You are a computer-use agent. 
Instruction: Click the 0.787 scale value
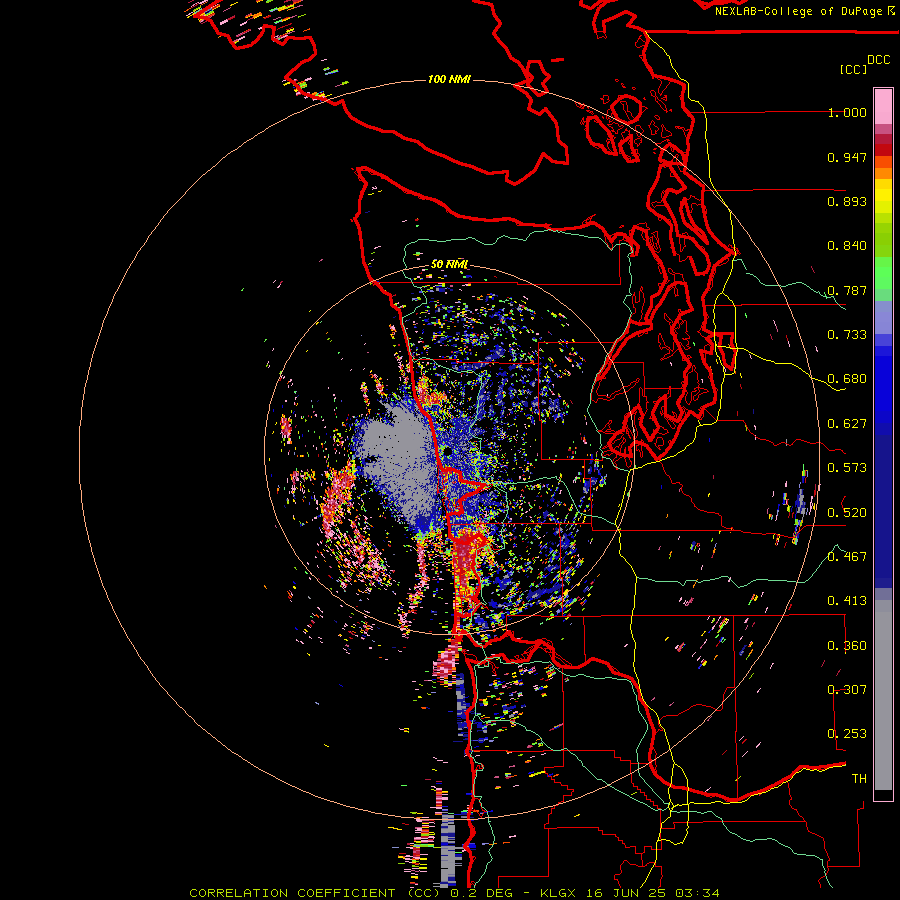click(847, 290)
